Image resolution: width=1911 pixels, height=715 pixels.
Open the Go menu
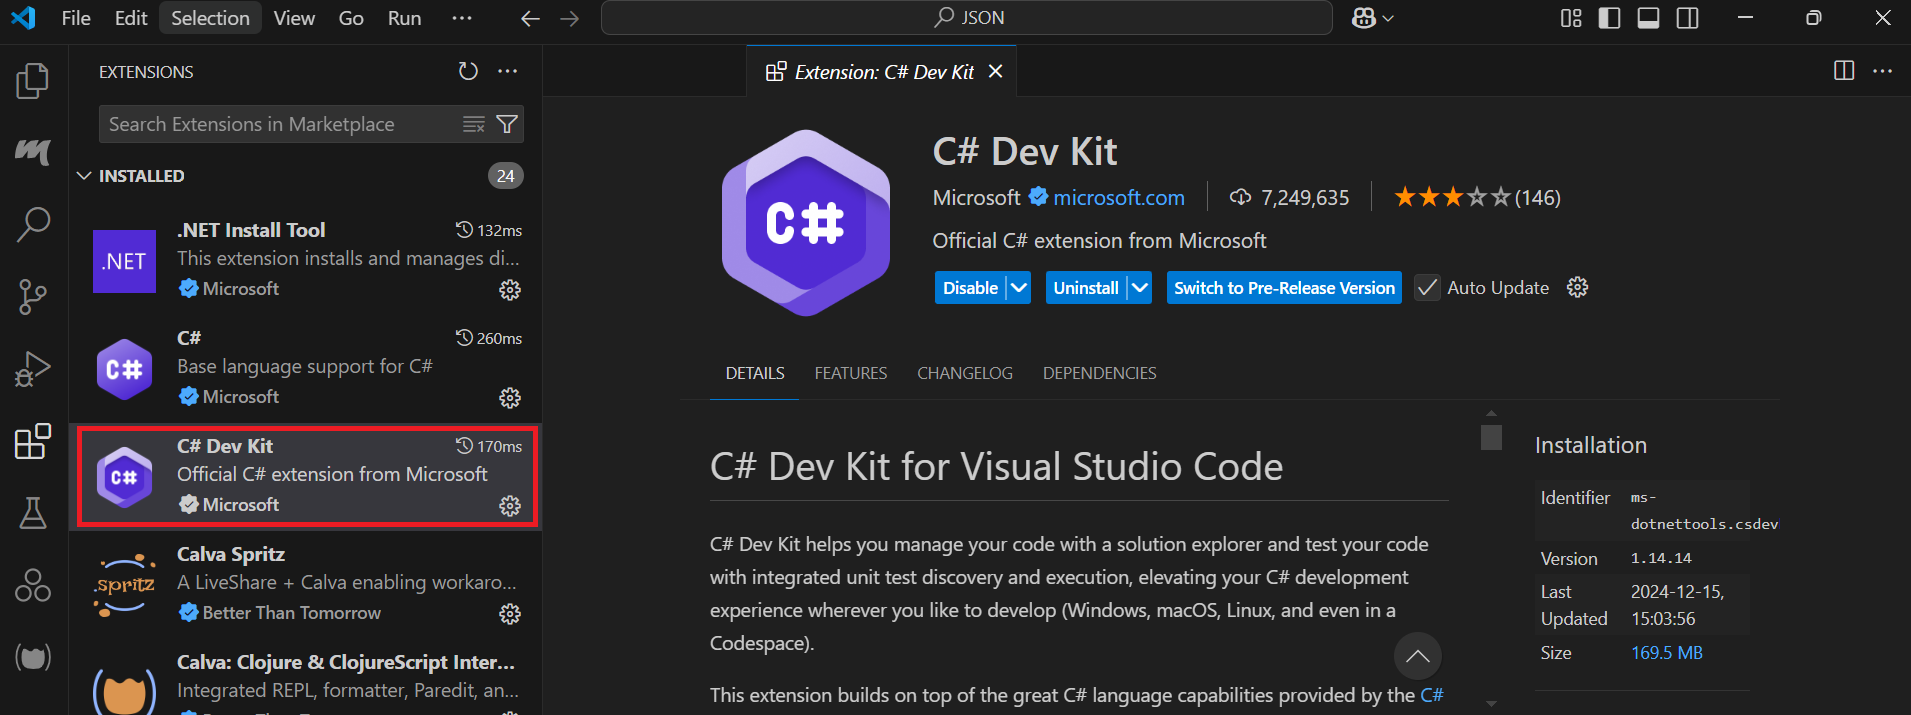tap(351, 18)
